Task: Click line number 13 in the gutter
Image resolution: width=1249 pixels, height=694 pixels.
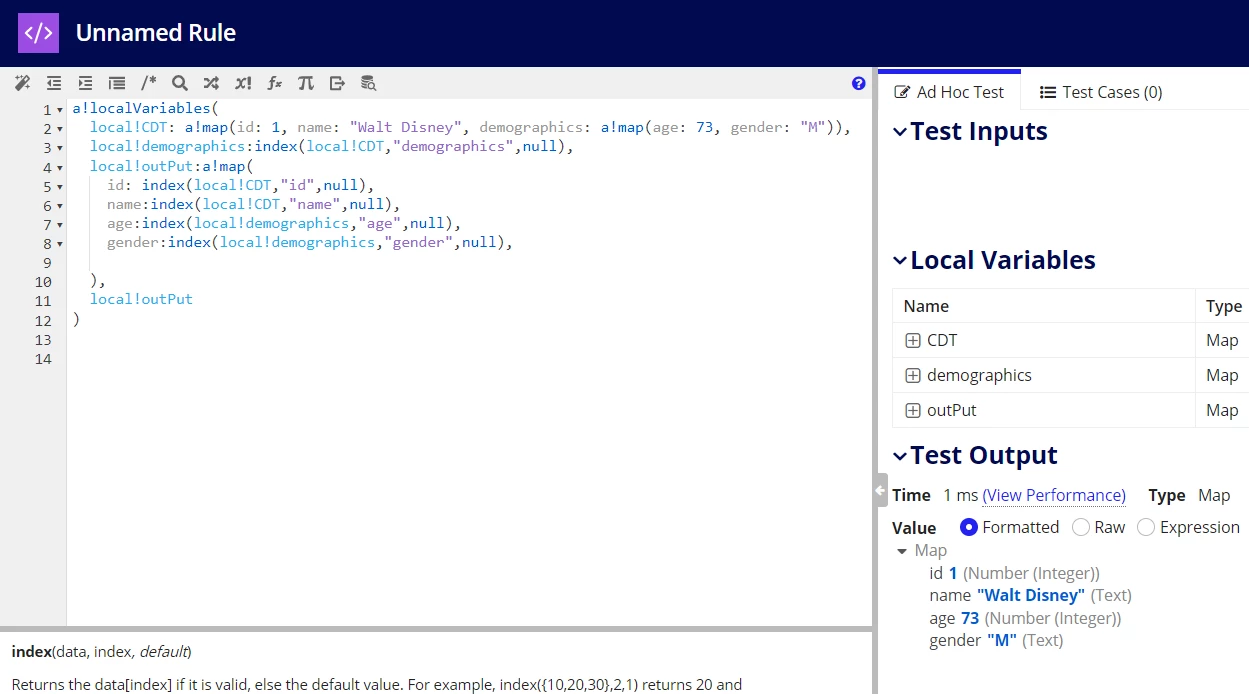Action: pos(42,340)
